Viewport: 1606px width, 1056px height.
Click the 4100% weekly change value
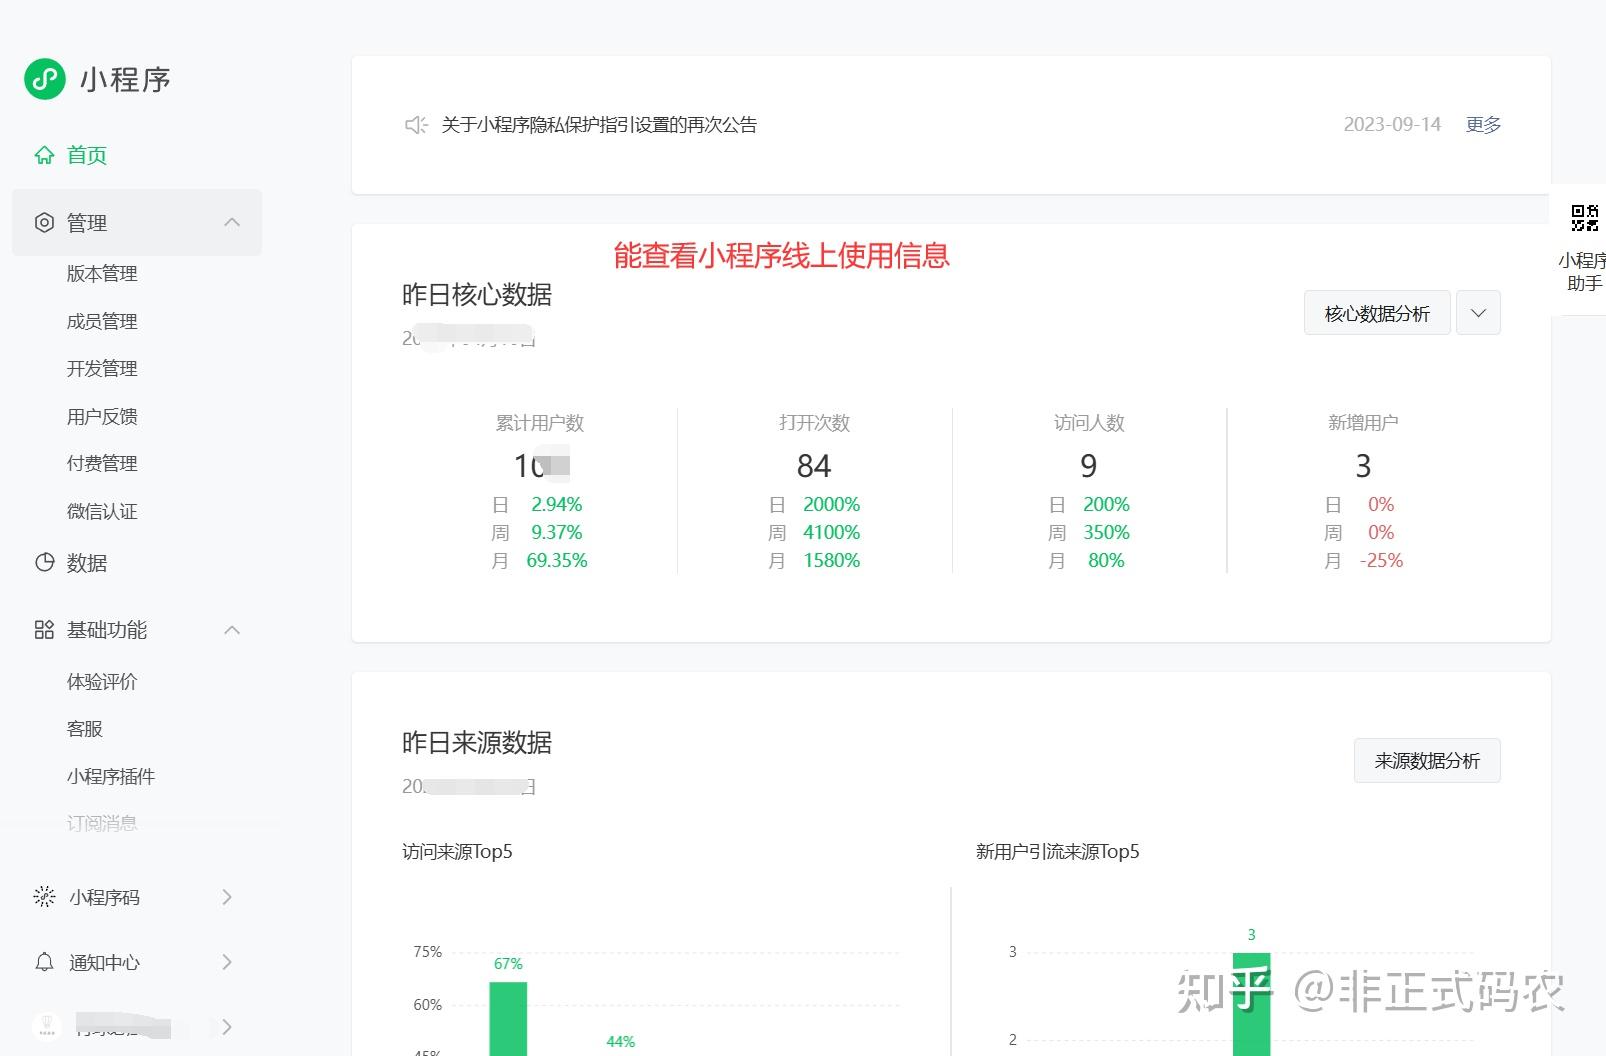832,532
